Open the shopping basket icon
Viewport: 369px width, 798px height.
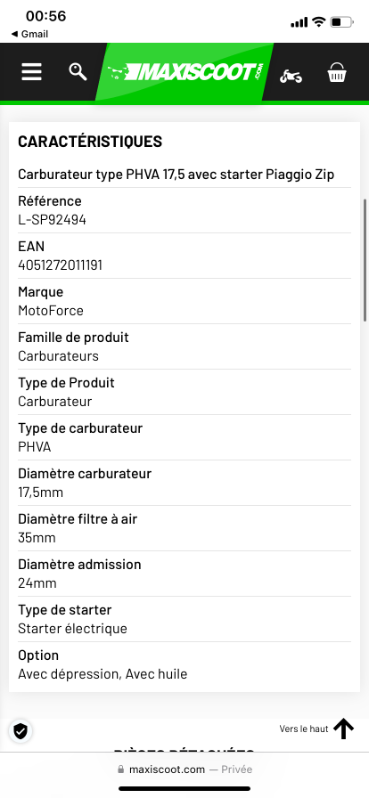tap(337, 73)
